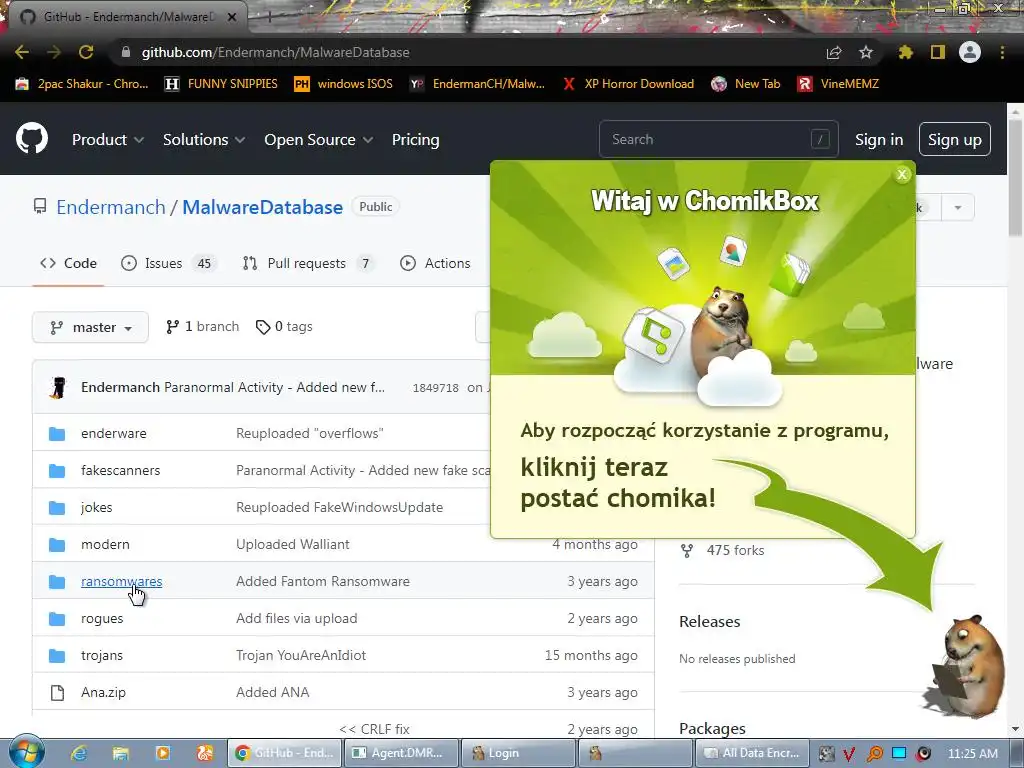This screenshot has width=1024, height=768.
Task: Click the GitHub Octocat logo
Action: [32, 138]
